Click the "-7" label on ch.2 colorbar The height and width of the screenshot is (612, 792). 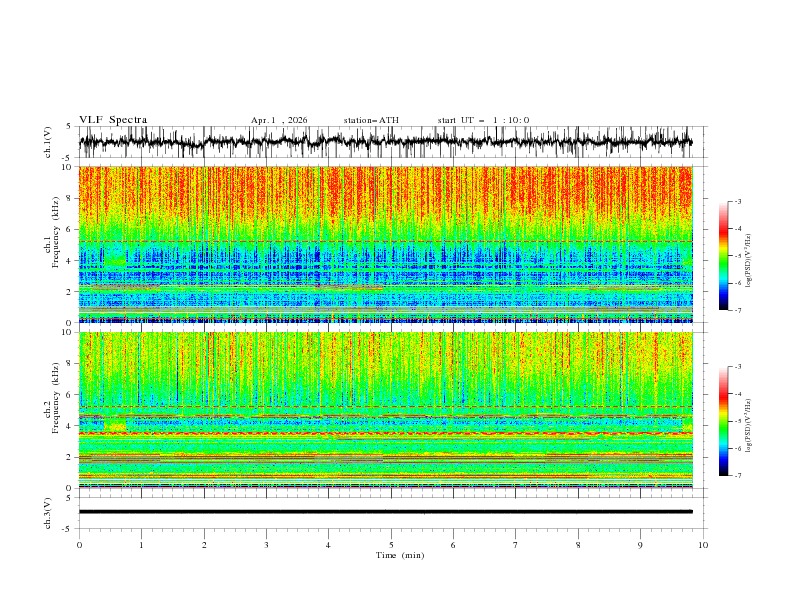click(738, 476)
